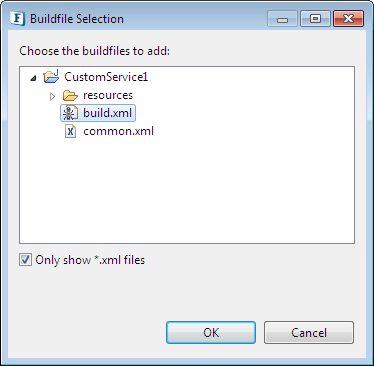Click the Ant buildfile icon beside build.xml
Viewport: 374px width, 366px height.
70,113
